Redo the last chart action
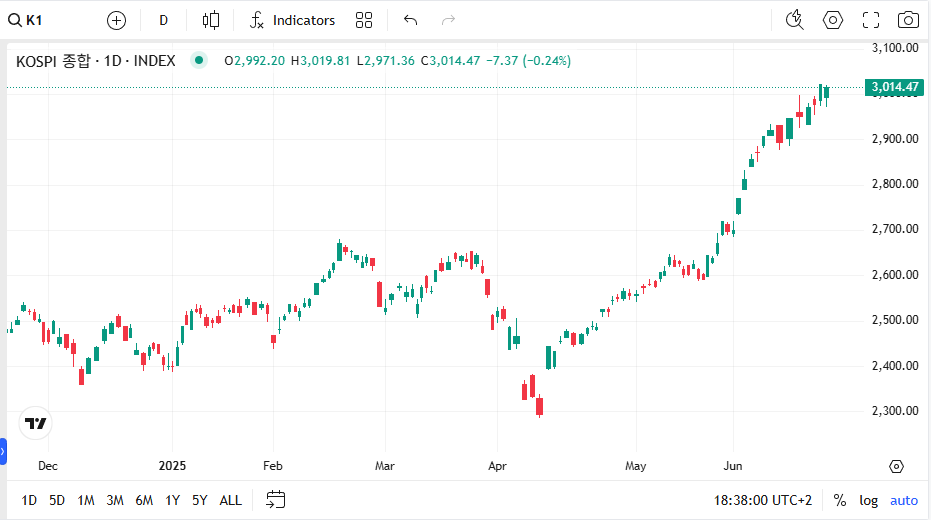 [448, 20]
